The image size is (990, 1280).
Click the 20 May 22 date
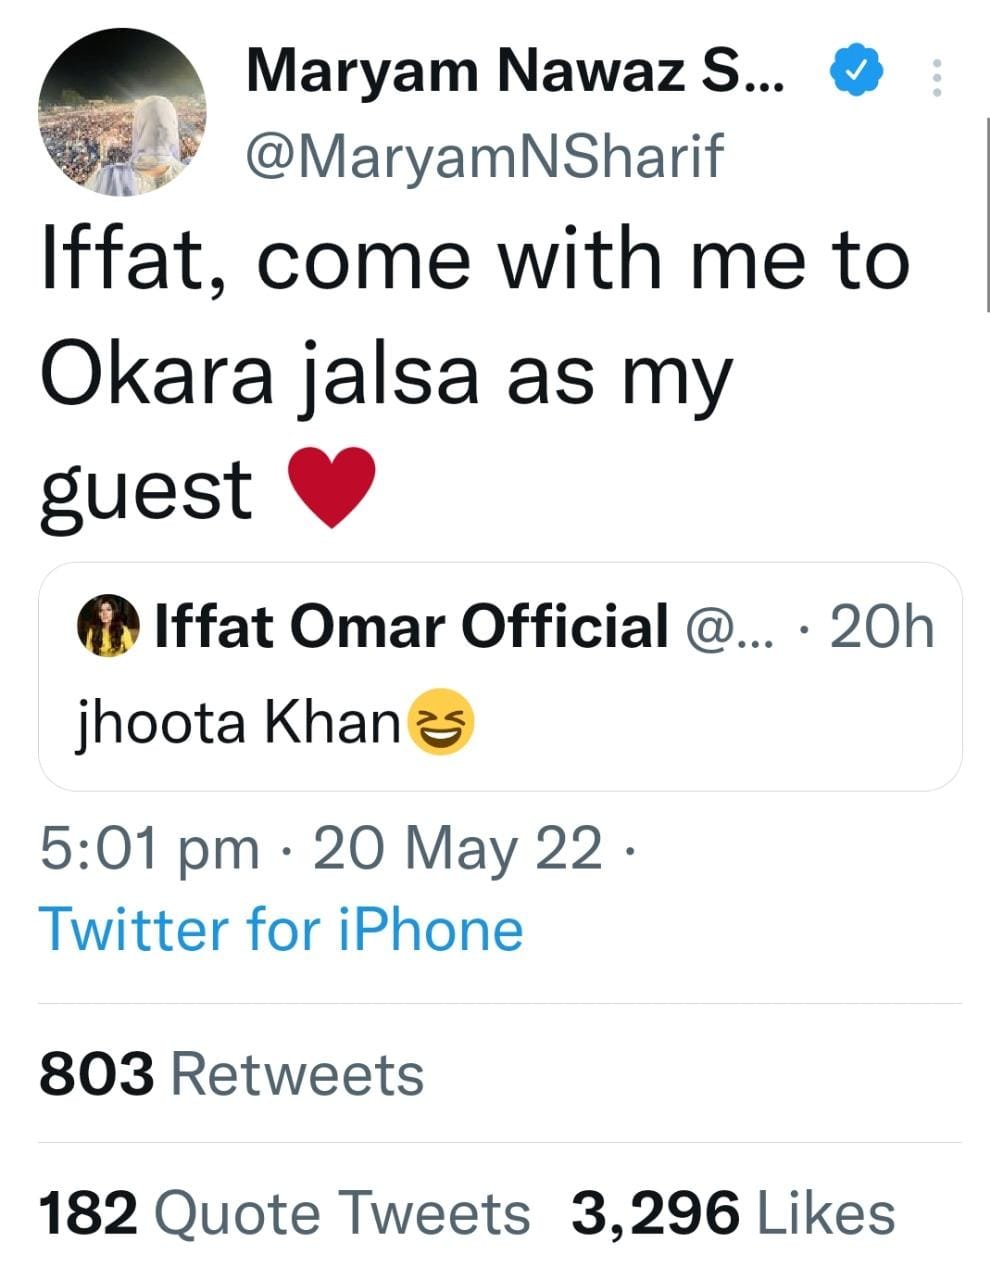[x=457, y=849]
